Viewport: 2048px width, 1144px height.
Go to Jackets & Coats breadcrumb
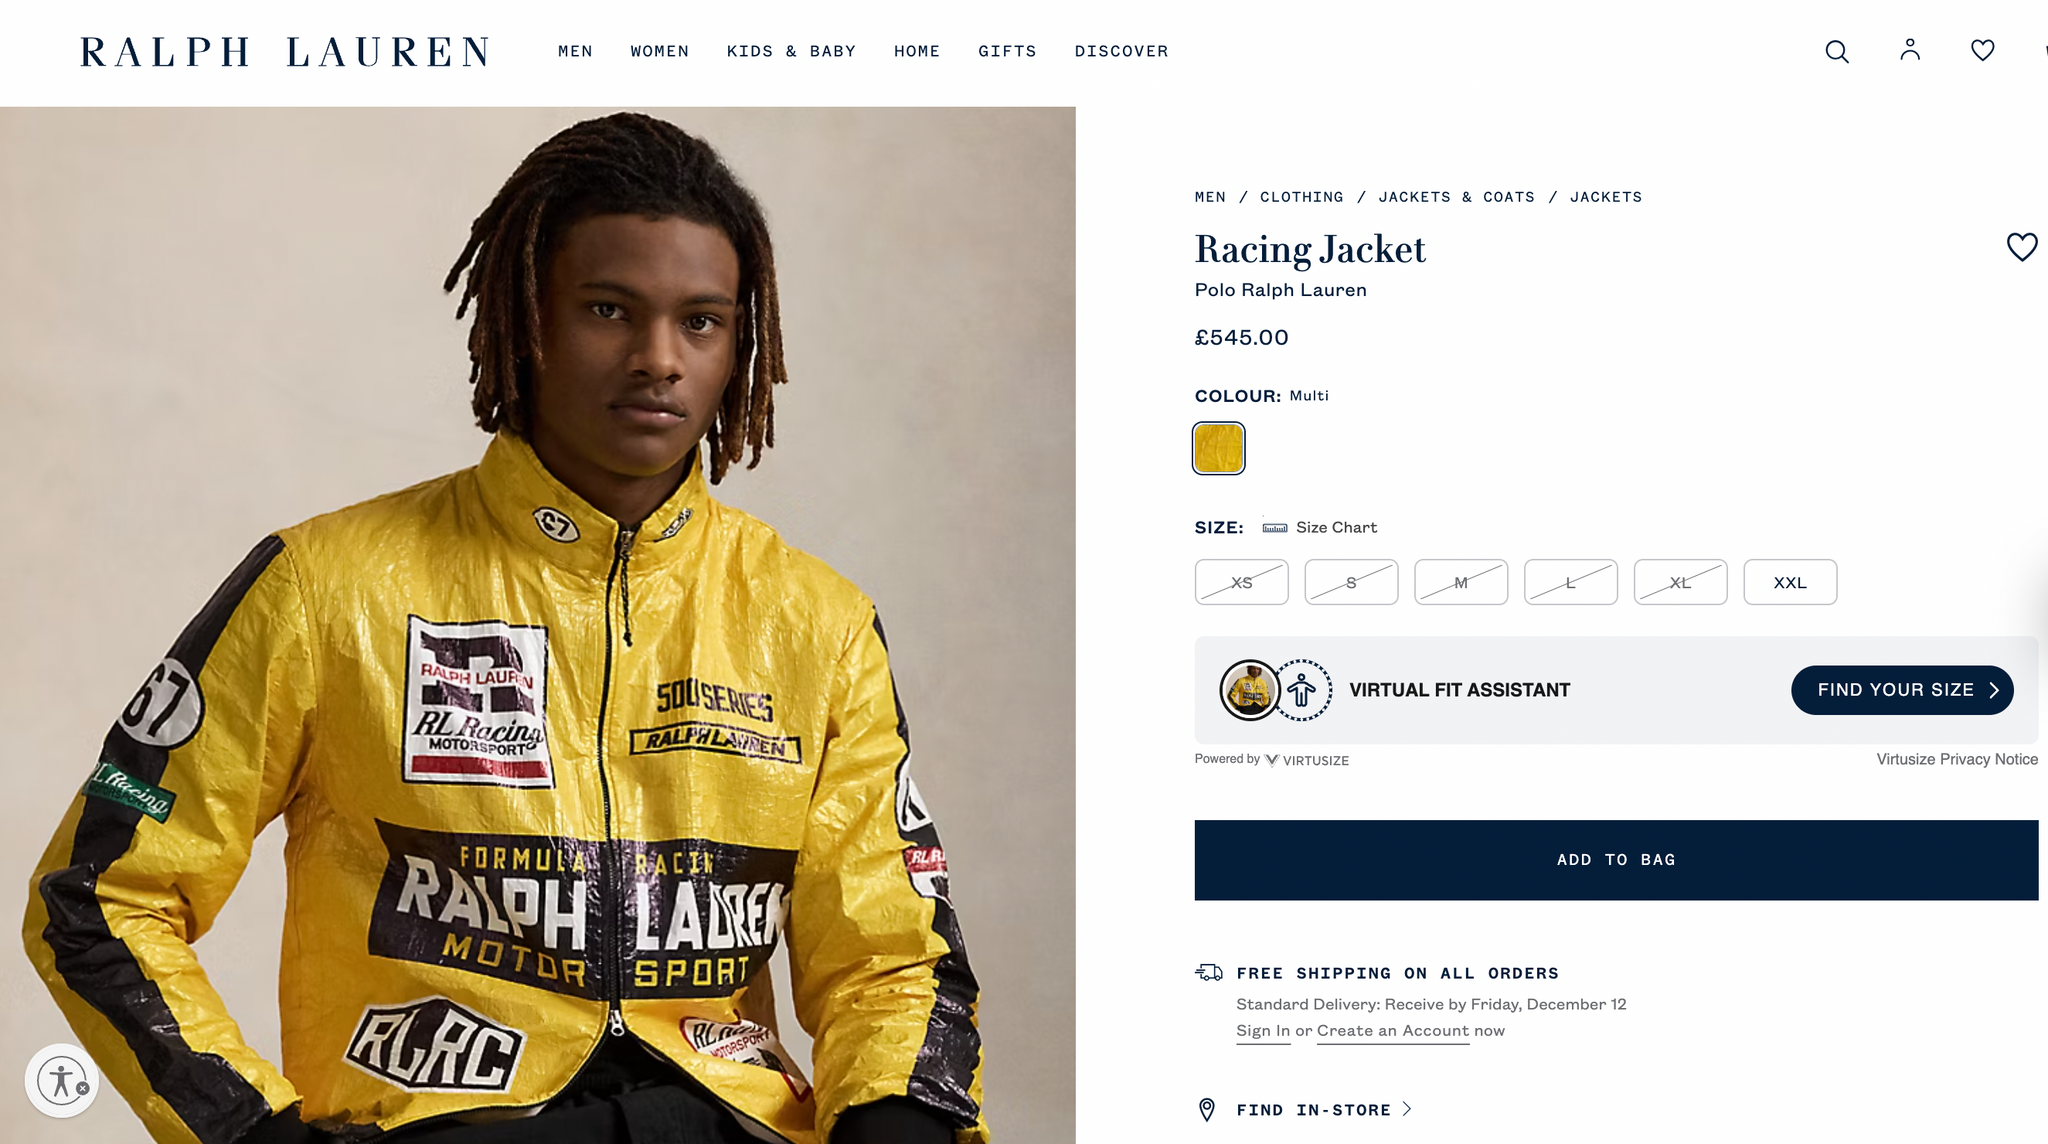1456,197
